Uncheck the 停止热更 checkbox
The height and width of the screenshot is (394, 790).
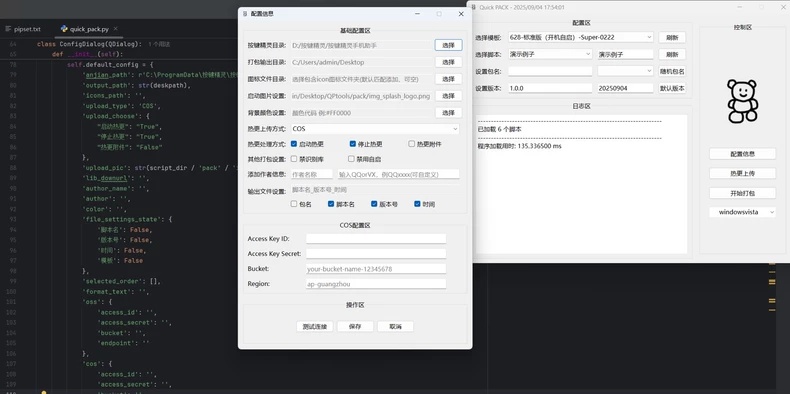(x=353, y=144)
